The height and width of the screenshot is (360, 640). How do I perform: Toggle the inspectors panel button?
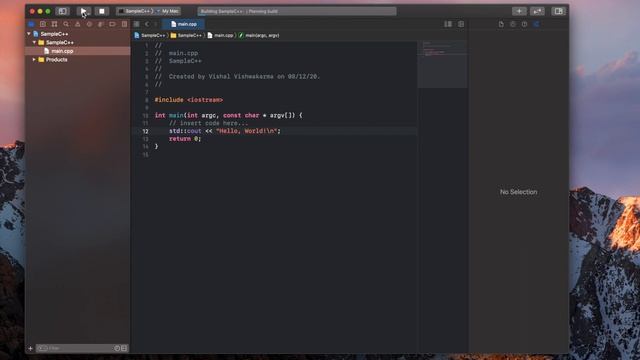[558, 11]
